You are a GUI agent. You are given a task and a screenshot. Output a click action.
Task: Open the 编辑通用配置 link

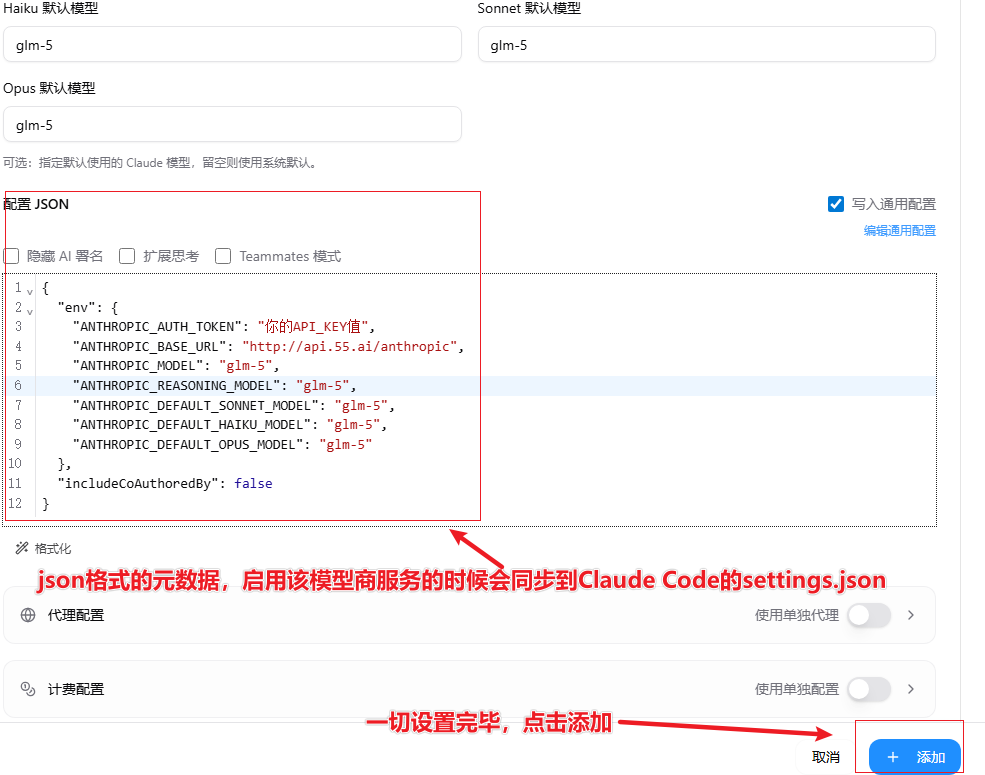[x=900, y=230]
